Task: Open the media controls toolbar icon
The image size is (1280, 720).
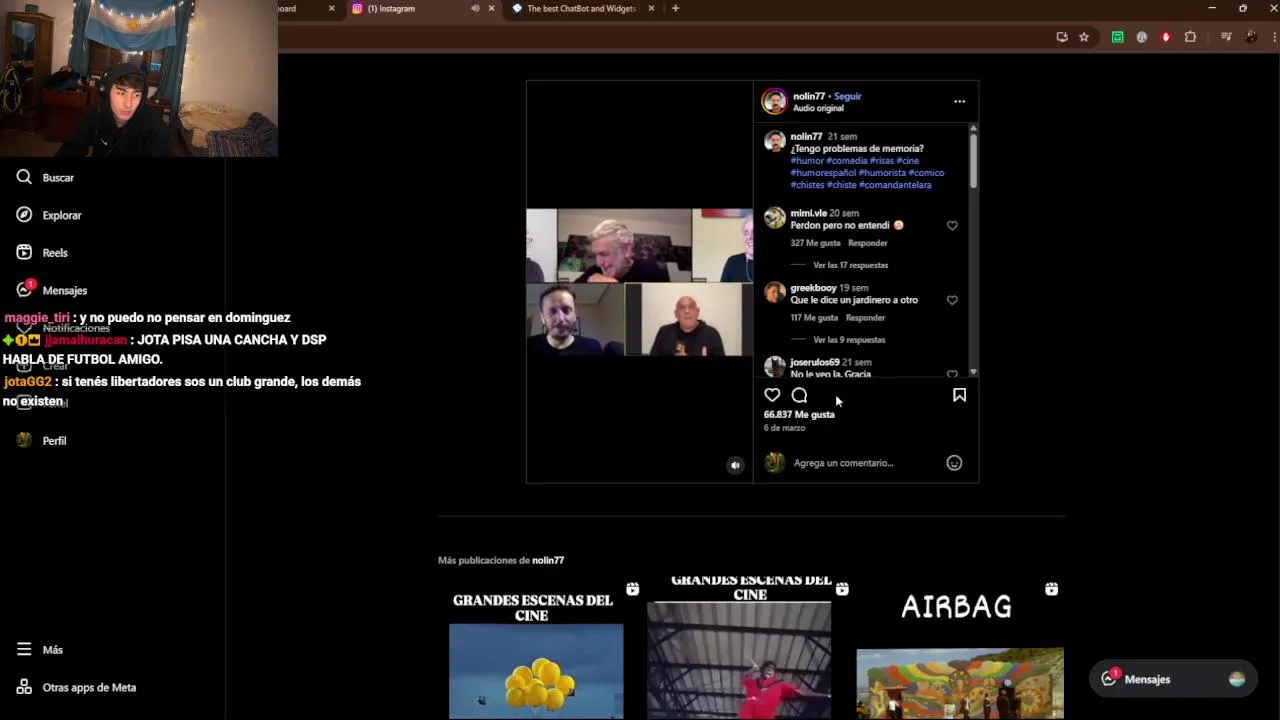Action: (1226, 37)
